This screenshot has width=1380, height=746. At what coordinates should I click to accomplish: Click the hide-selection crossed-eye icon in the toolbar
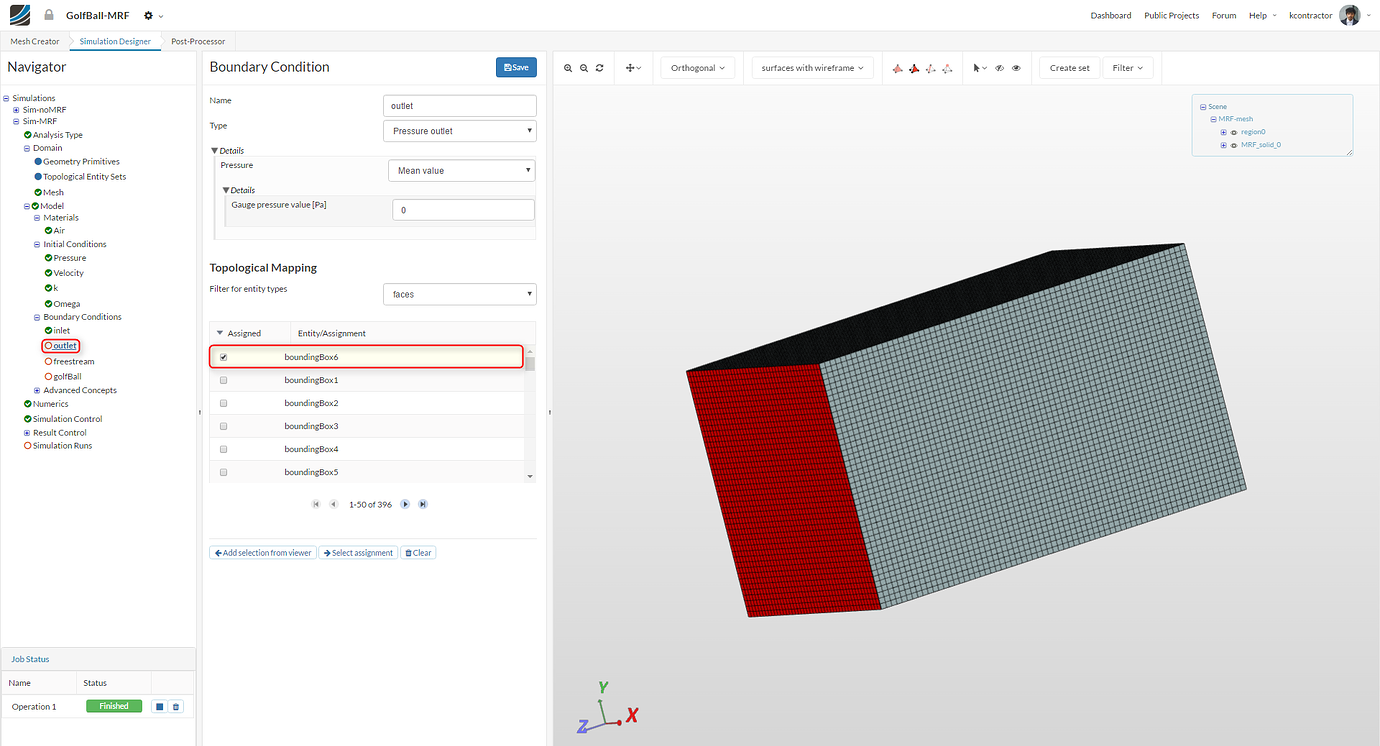[x=999, y=68]
